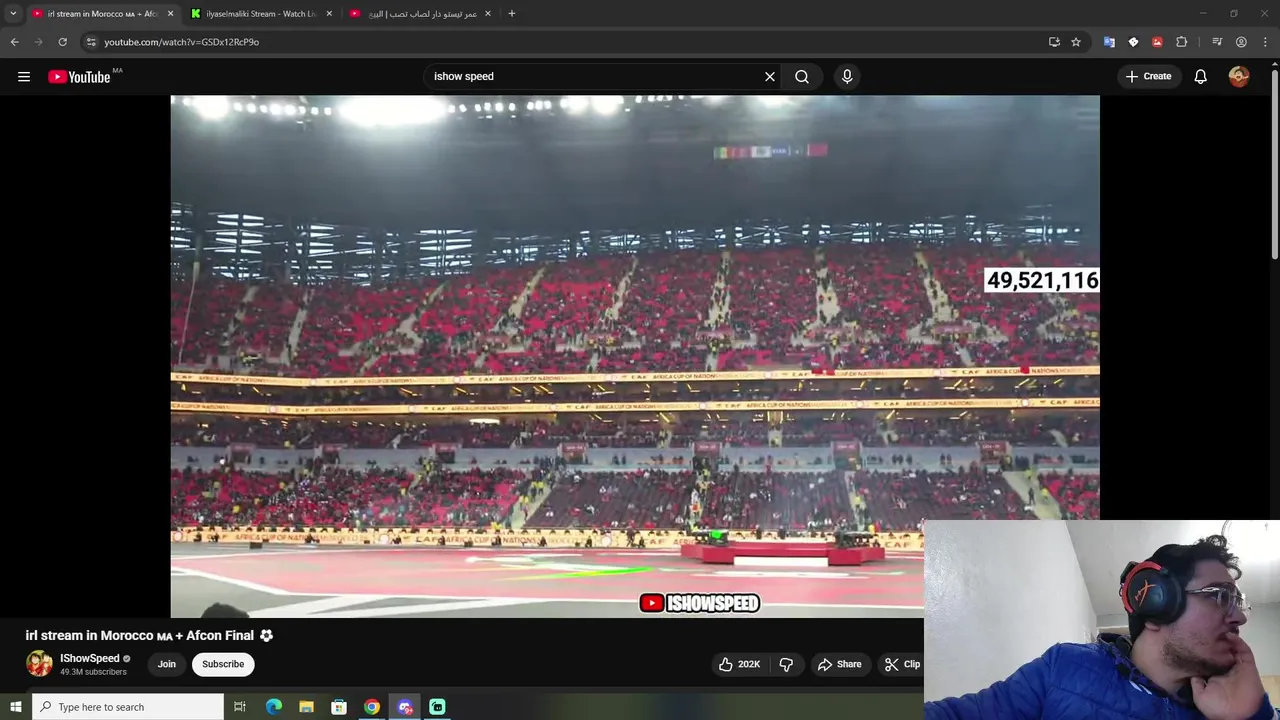Join the ISHowSpeed channel membership
This screenshot has height=720, width=1280.
click(x=166, y=664)
